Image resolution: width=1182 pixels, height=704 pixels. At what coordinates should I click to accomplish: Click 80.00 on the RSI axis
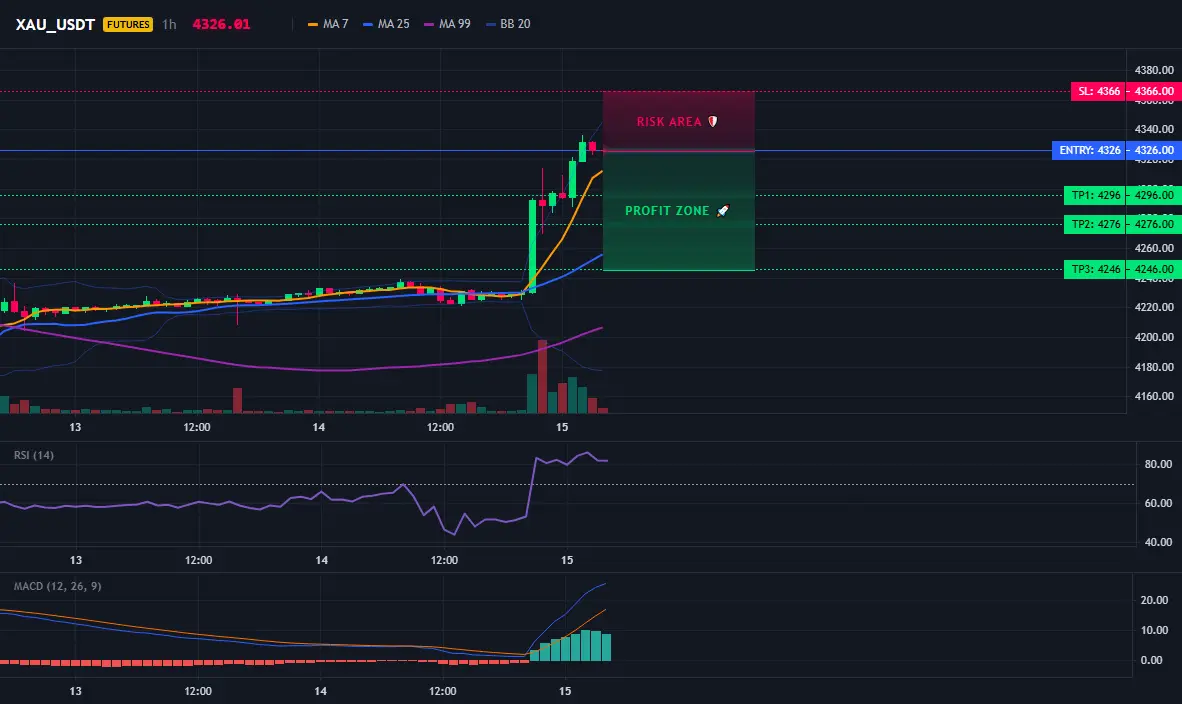coord(1158,464)
